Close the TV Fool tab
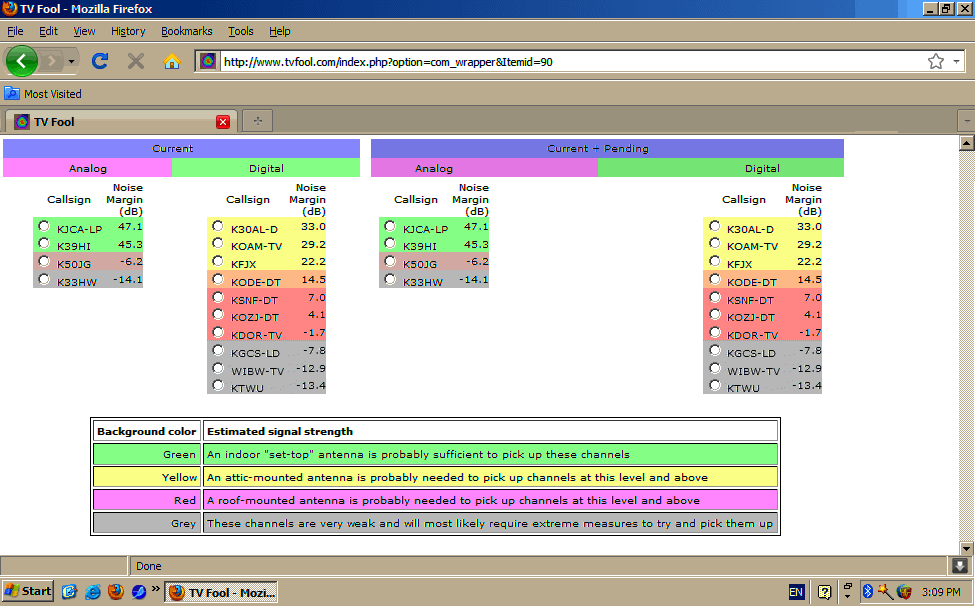The height and width of the screenshot is (606, 975). tap(223, 122)
